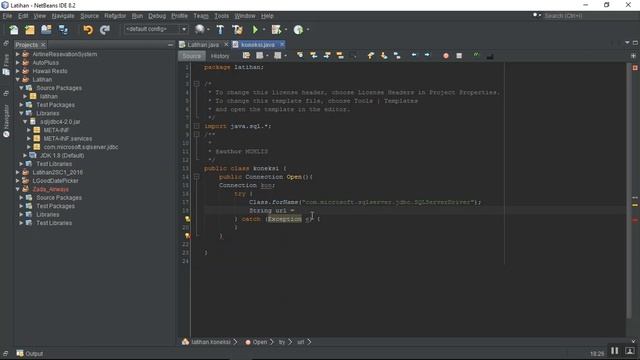Switch to the Source view button

pyautogui.click(x=191, y=56)
